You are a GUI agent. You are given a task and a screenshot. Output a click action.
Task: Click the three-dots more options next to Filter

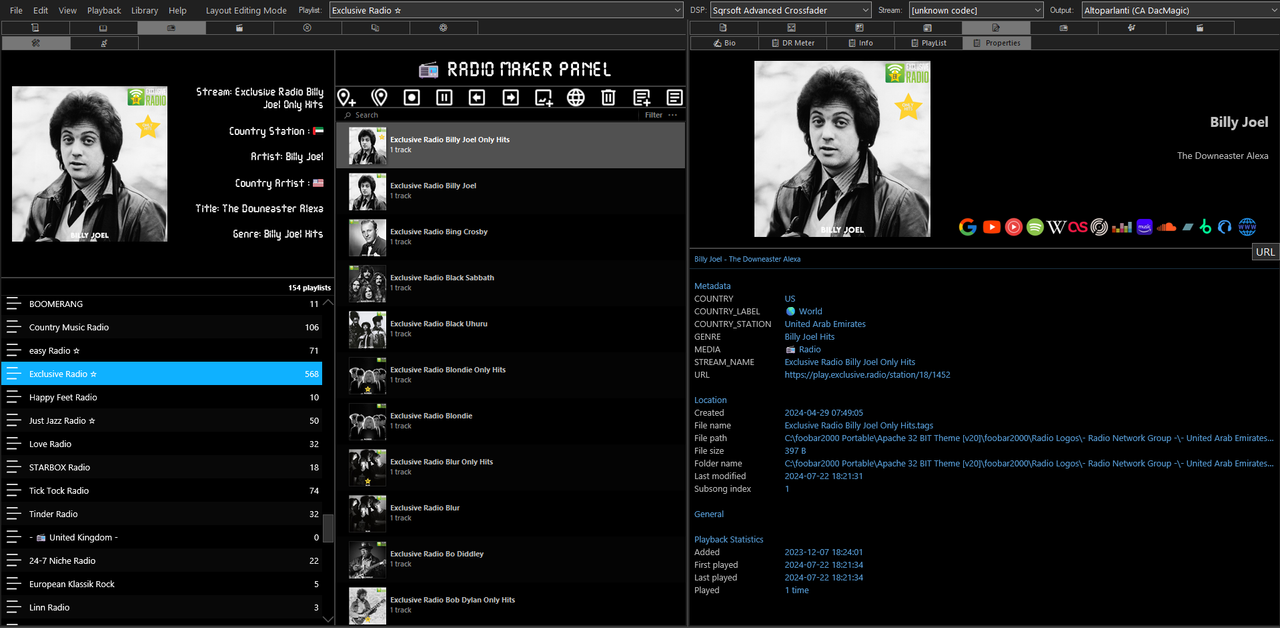(x=673, y=115)
